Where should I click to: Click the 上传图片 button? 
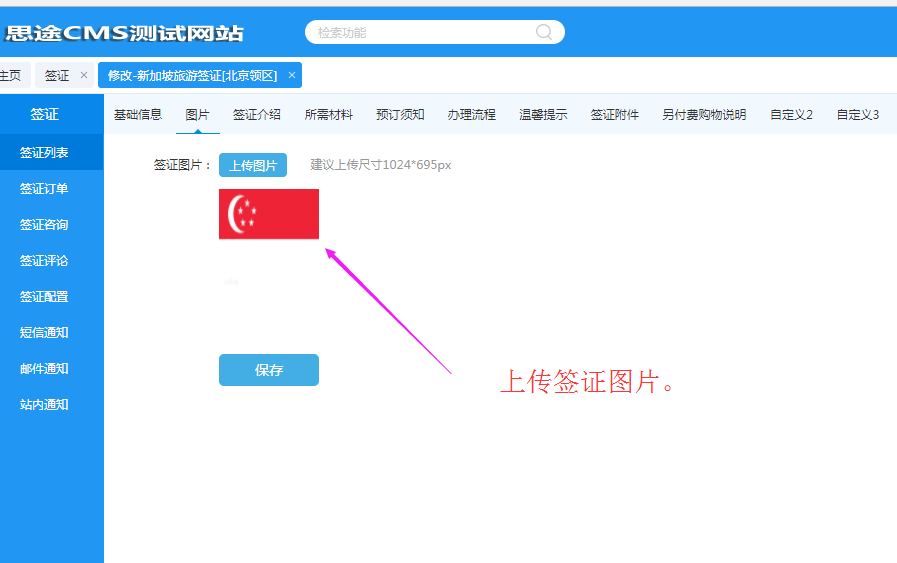tap(253, 165)
